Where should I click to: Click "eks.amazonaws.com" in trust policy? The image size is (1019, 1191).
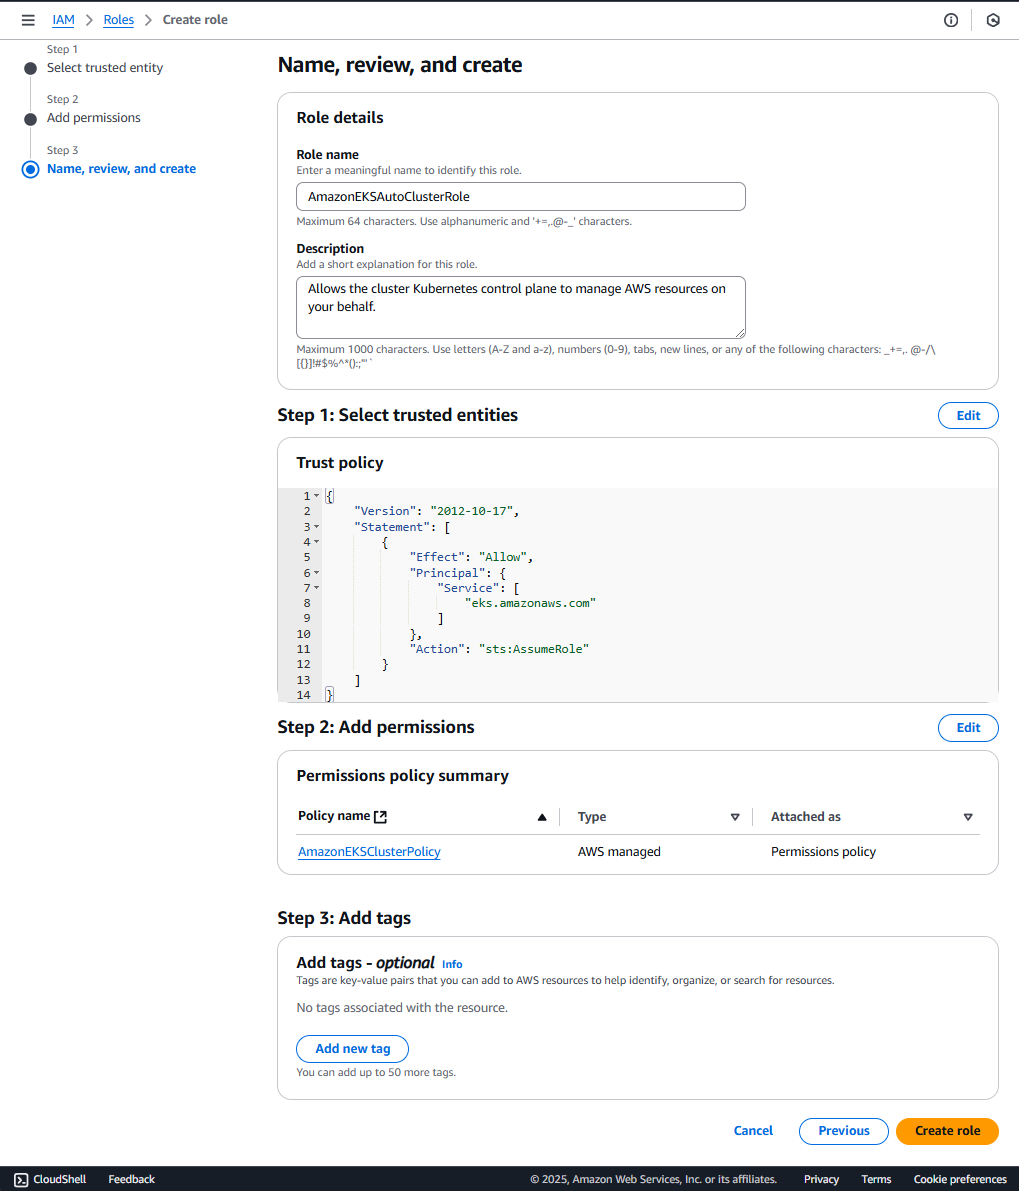530,603
